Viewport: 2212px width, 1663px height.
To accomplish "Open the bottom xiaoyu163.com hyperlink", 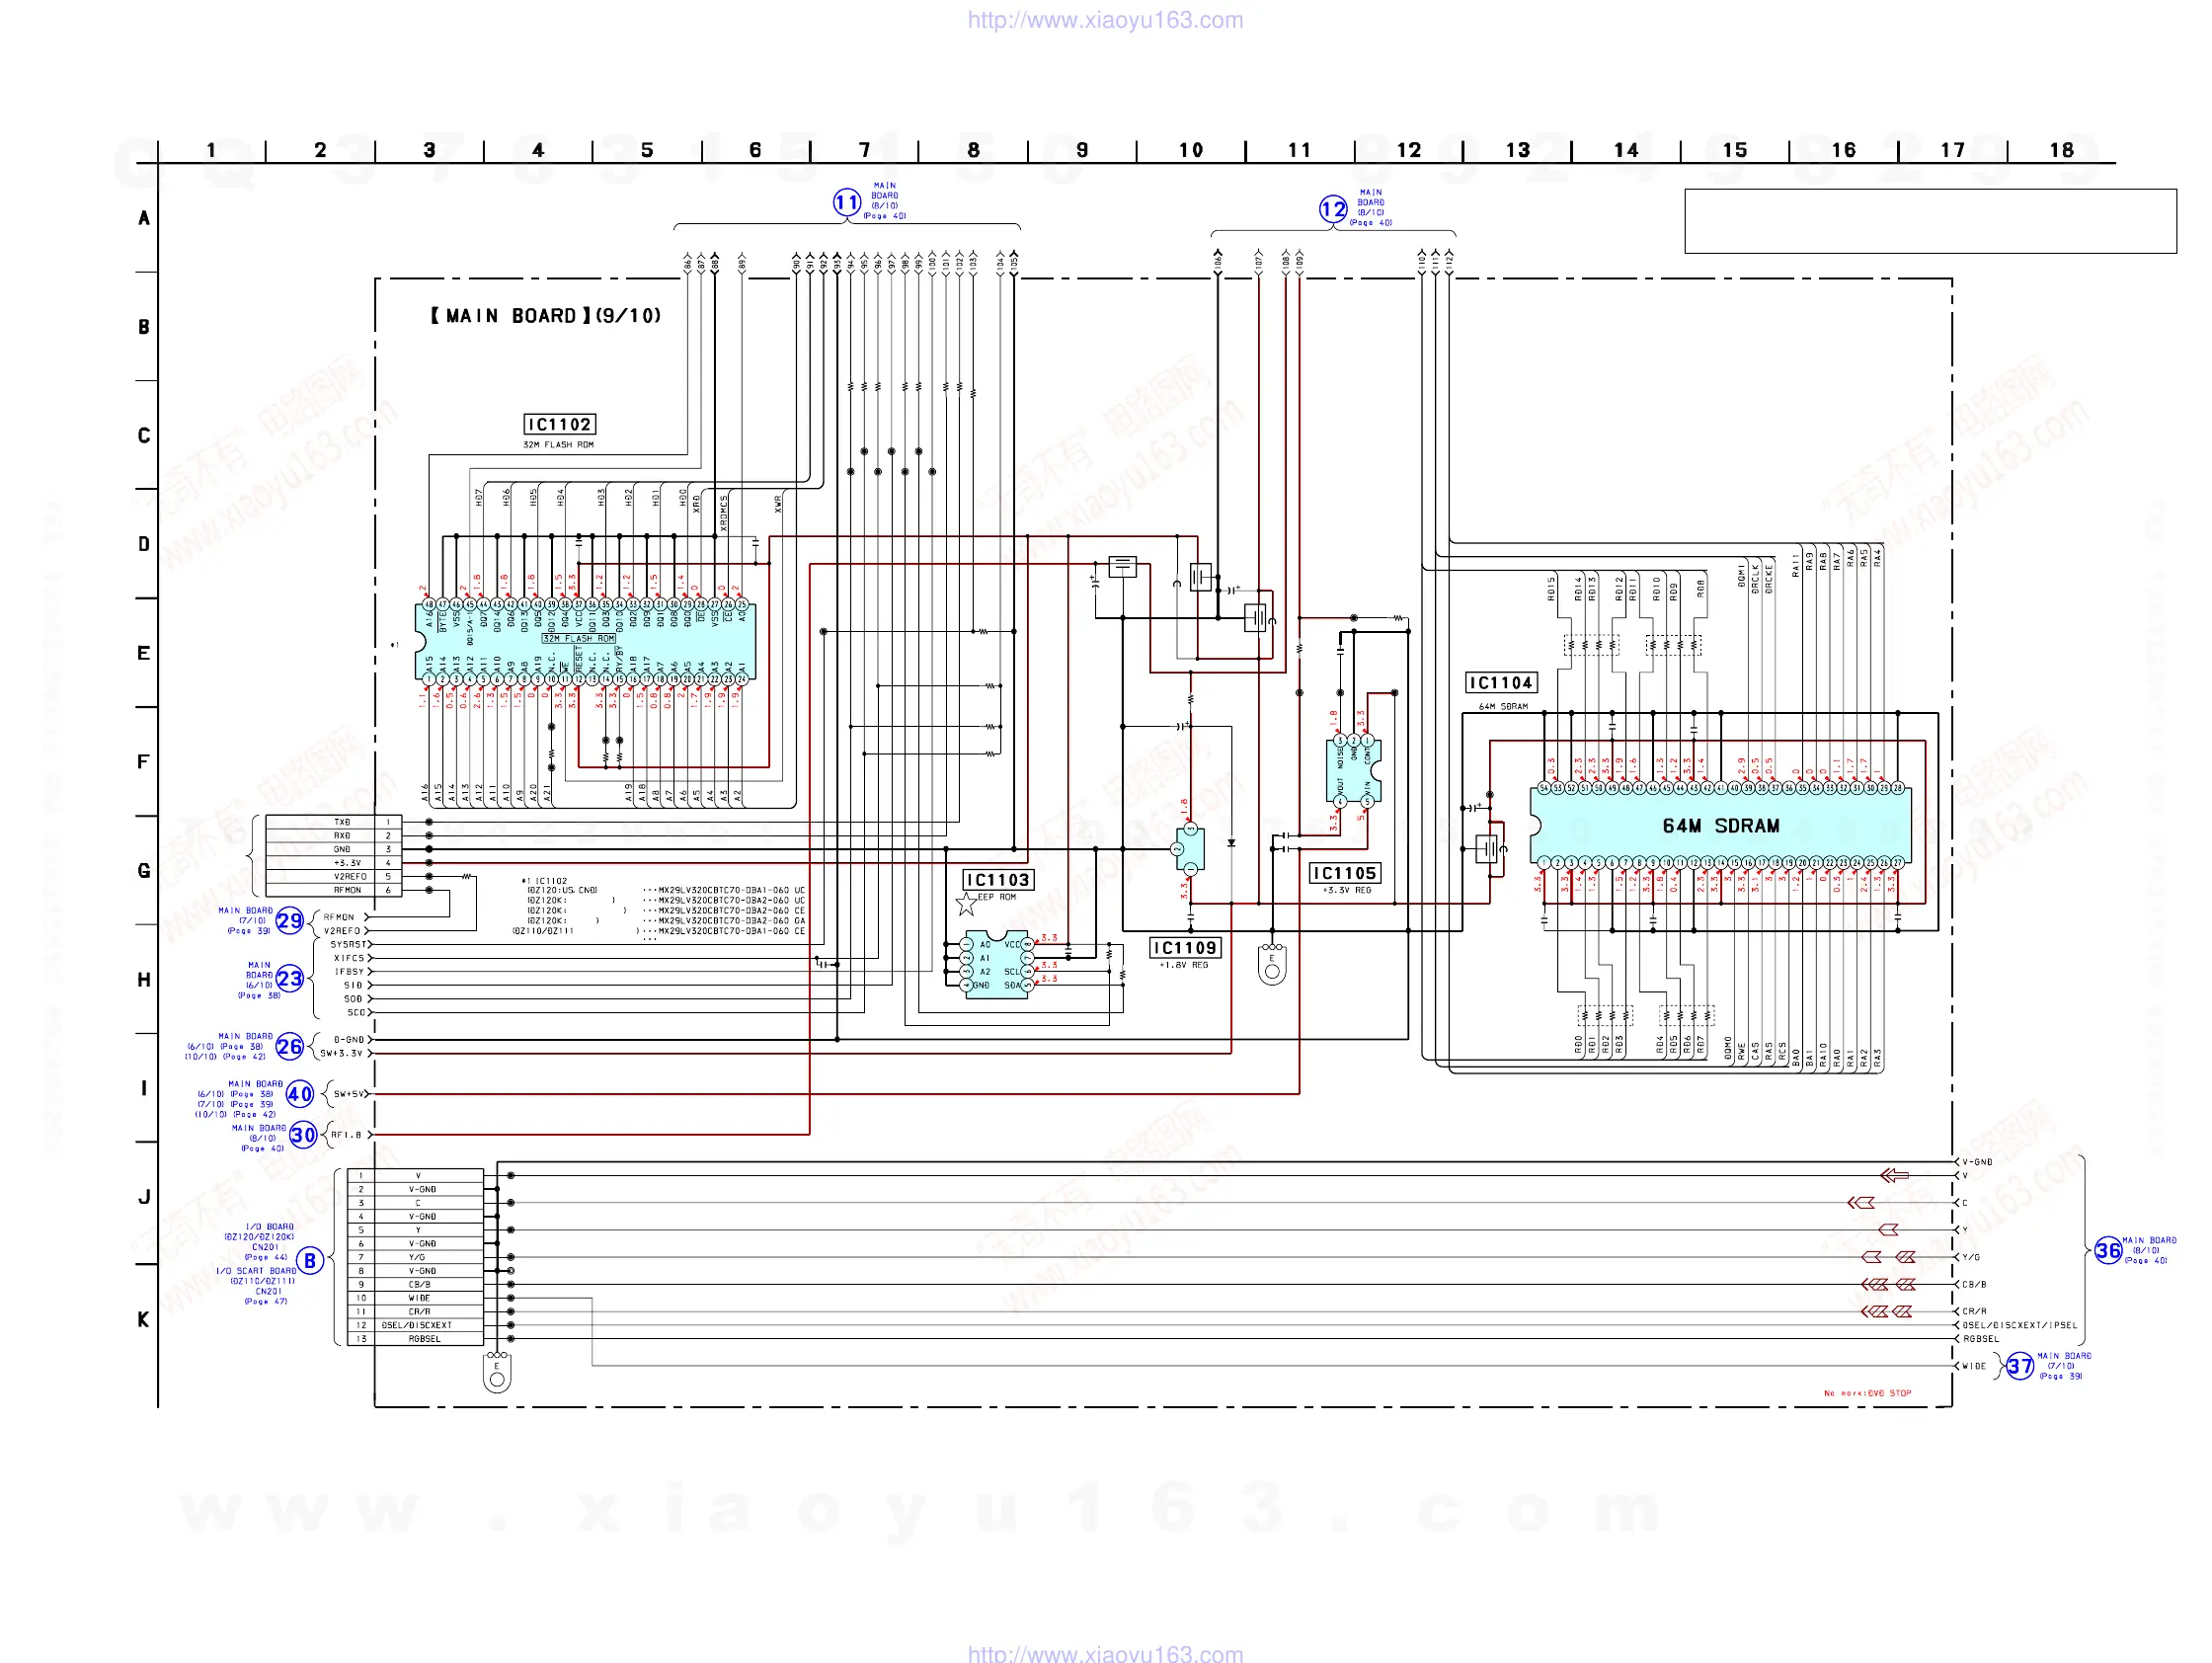I will pyautogui.click(x=1105, y=1653).
